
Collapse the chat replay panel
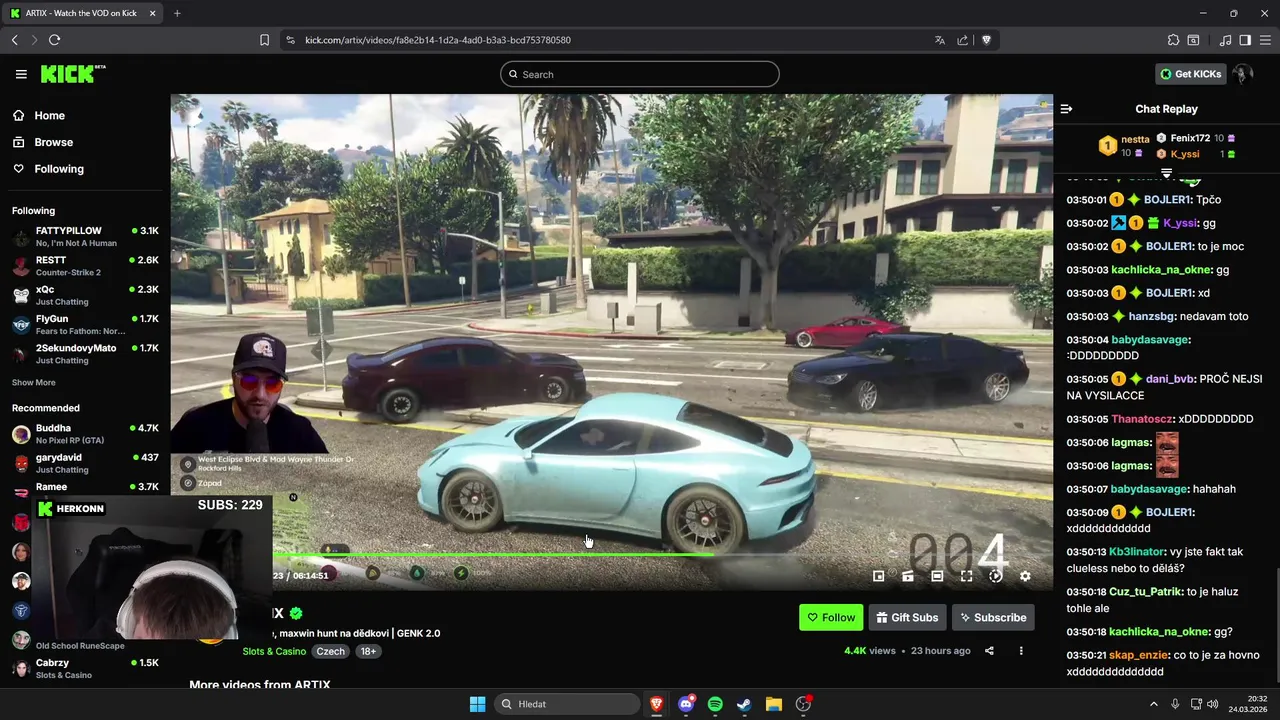pos(1066,109)
